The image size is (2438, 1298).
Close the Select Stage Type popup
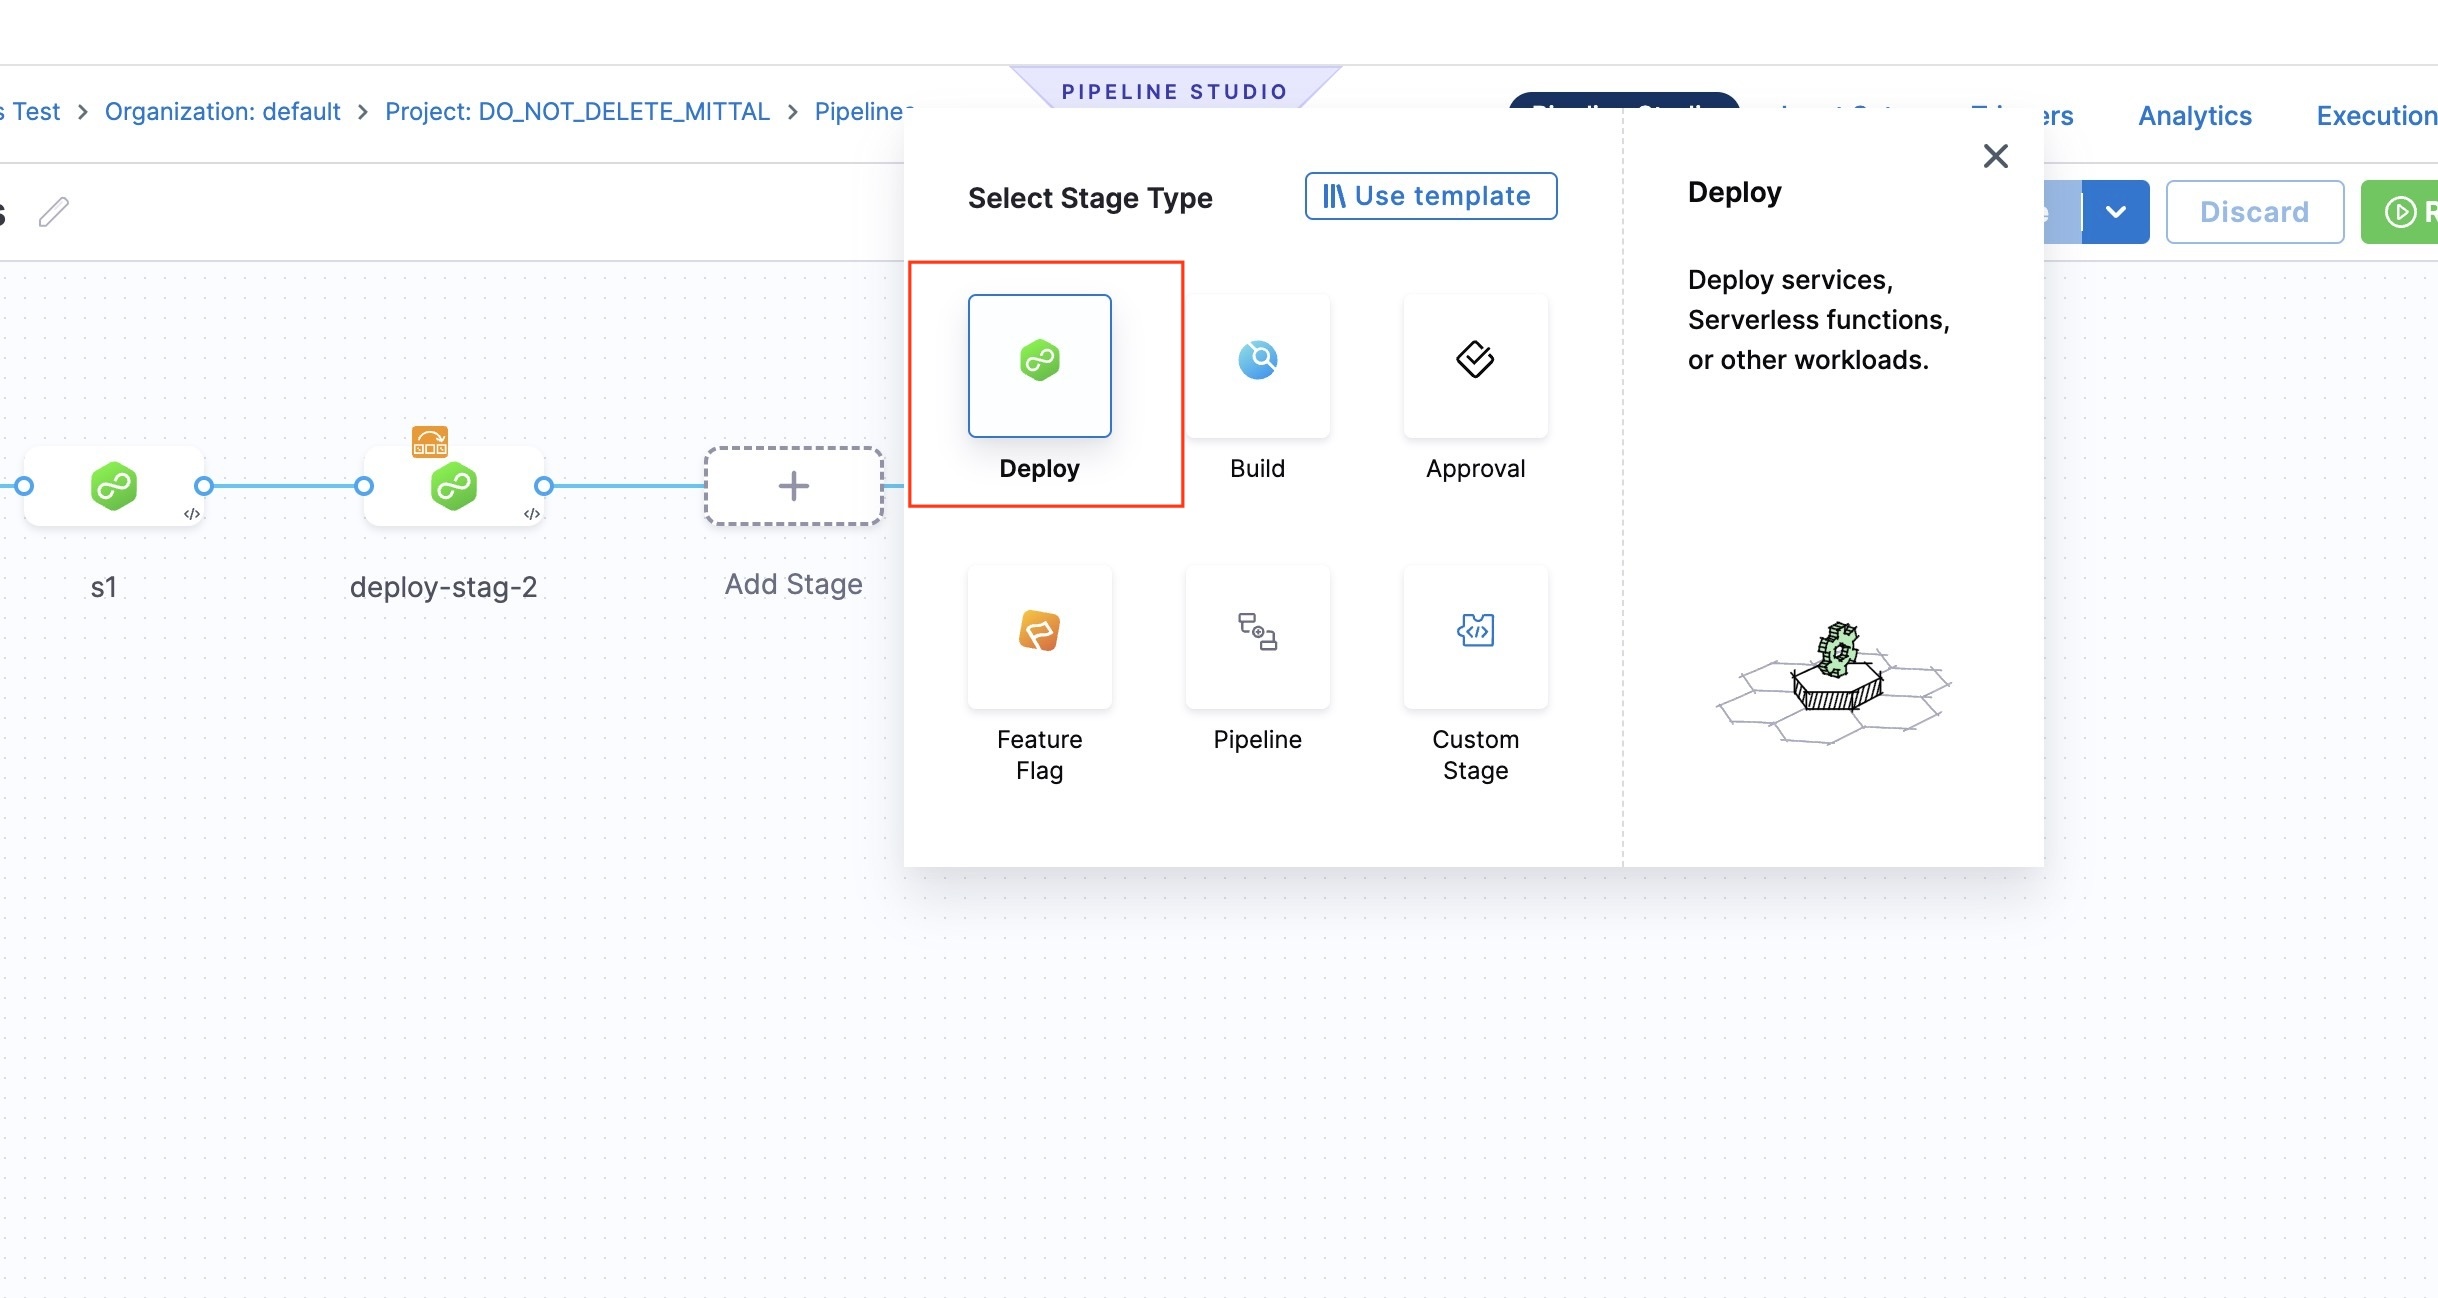point(1995,156)
